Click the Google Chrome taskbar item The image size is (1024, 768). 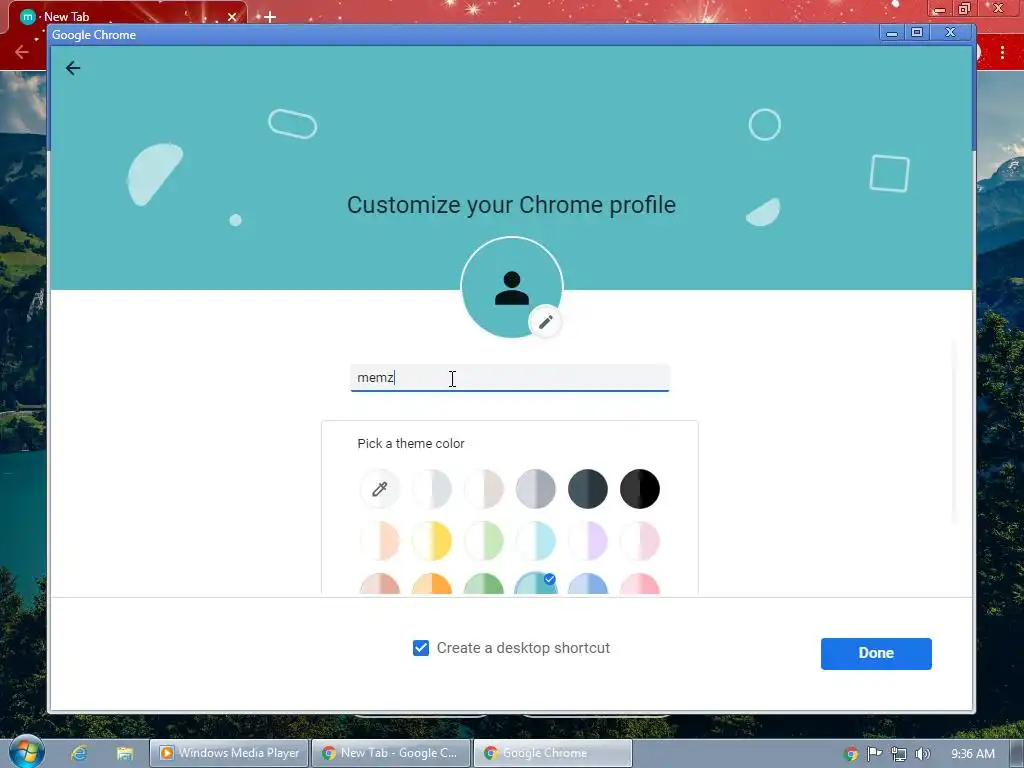tap(552, 753)
